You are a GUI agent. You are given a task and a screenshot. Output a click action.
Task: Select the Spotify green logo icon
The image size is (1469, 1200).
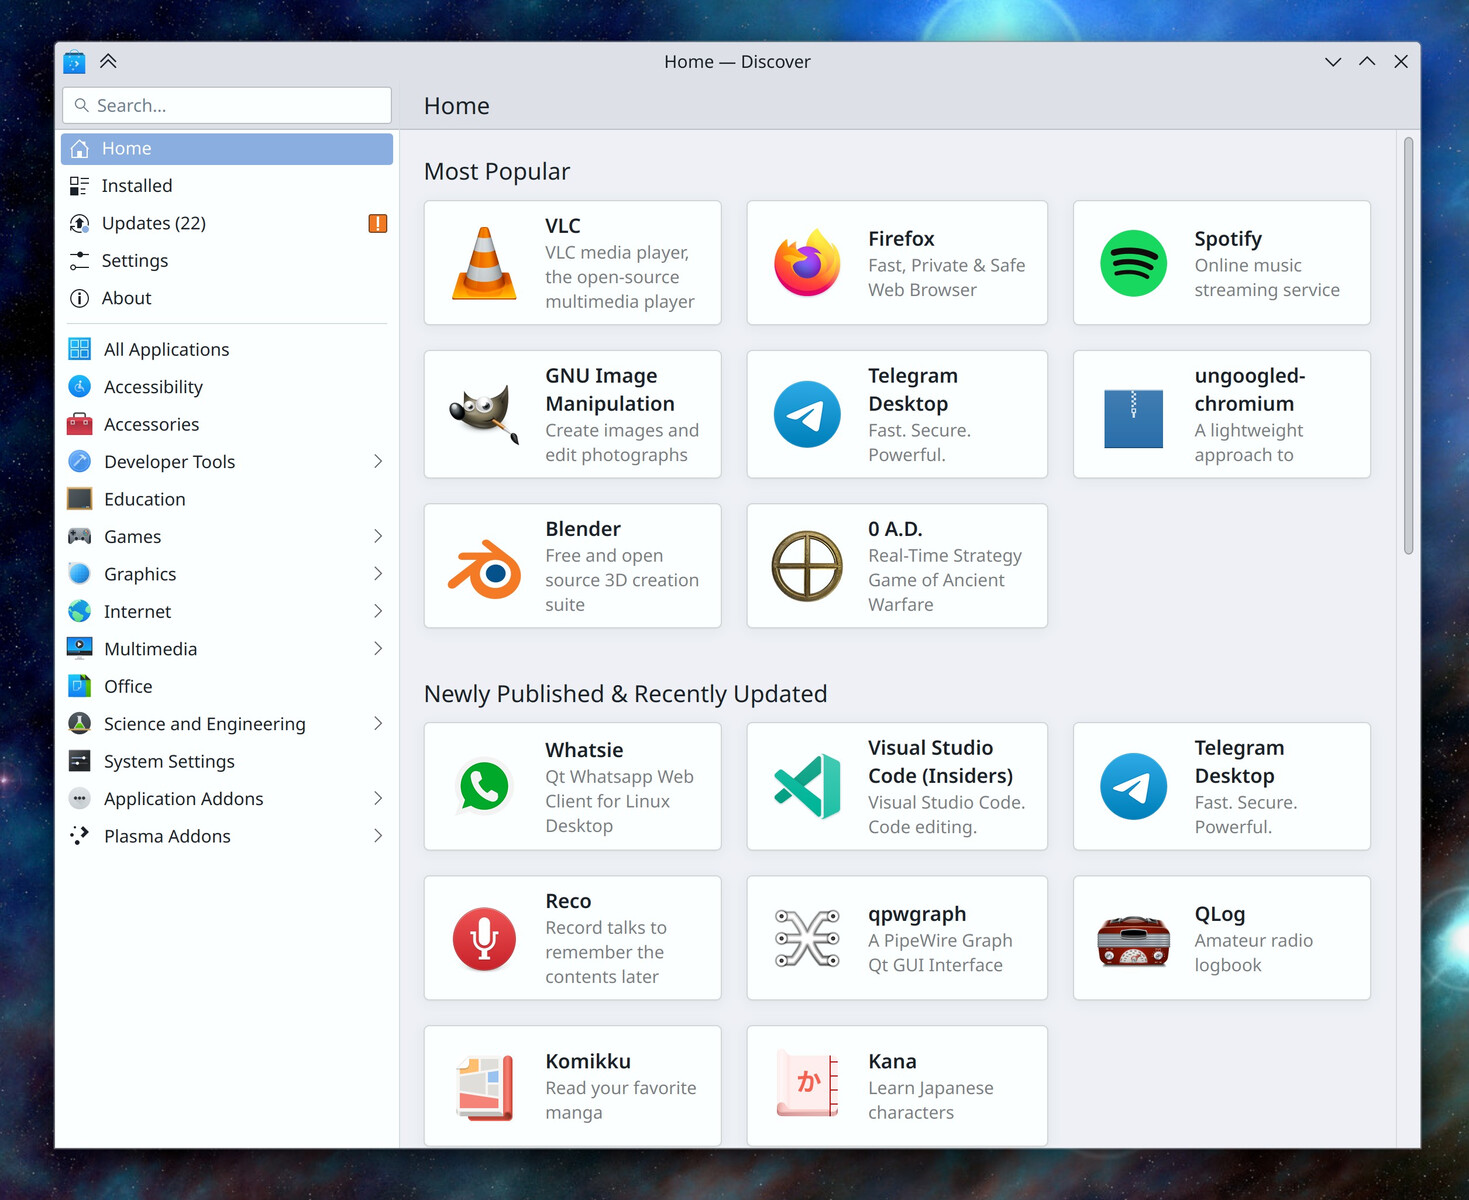[1133, 263]
